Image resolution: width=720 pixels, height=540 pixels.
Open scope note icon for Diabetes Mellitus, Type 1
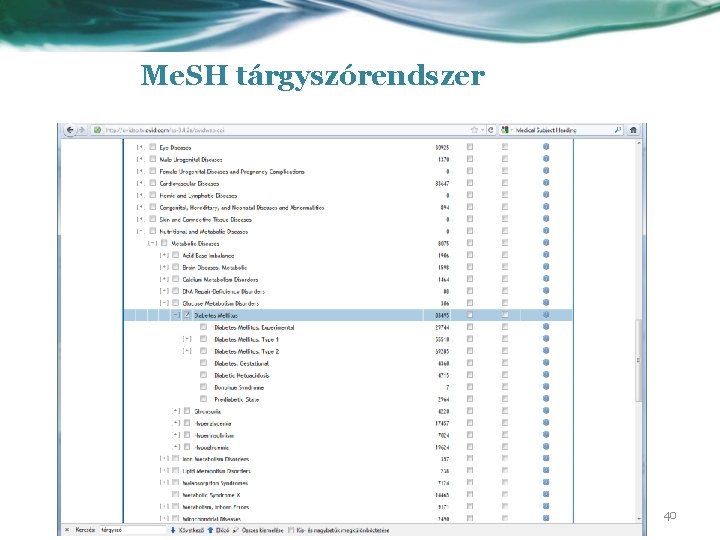546,338
